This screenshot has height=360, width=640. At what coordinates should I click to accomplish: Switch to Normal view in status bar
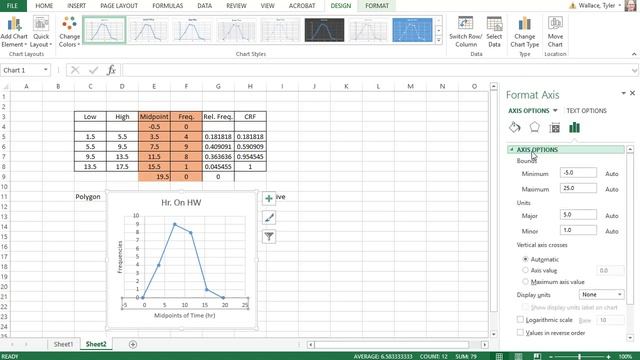(x=499, y=356)
